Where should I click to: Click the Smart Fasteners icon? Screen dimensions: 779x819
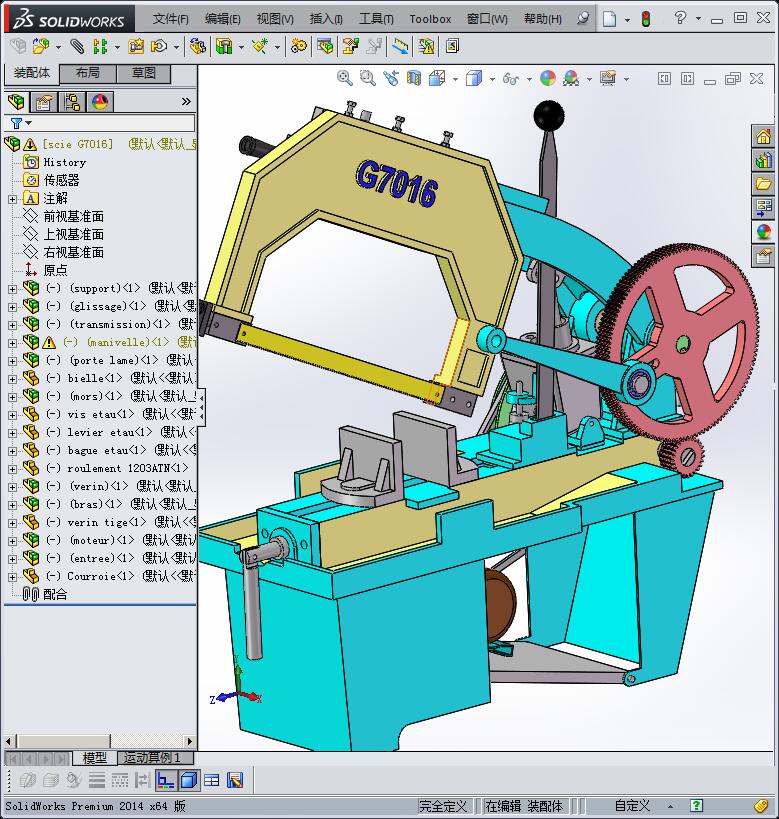(136, 46)
